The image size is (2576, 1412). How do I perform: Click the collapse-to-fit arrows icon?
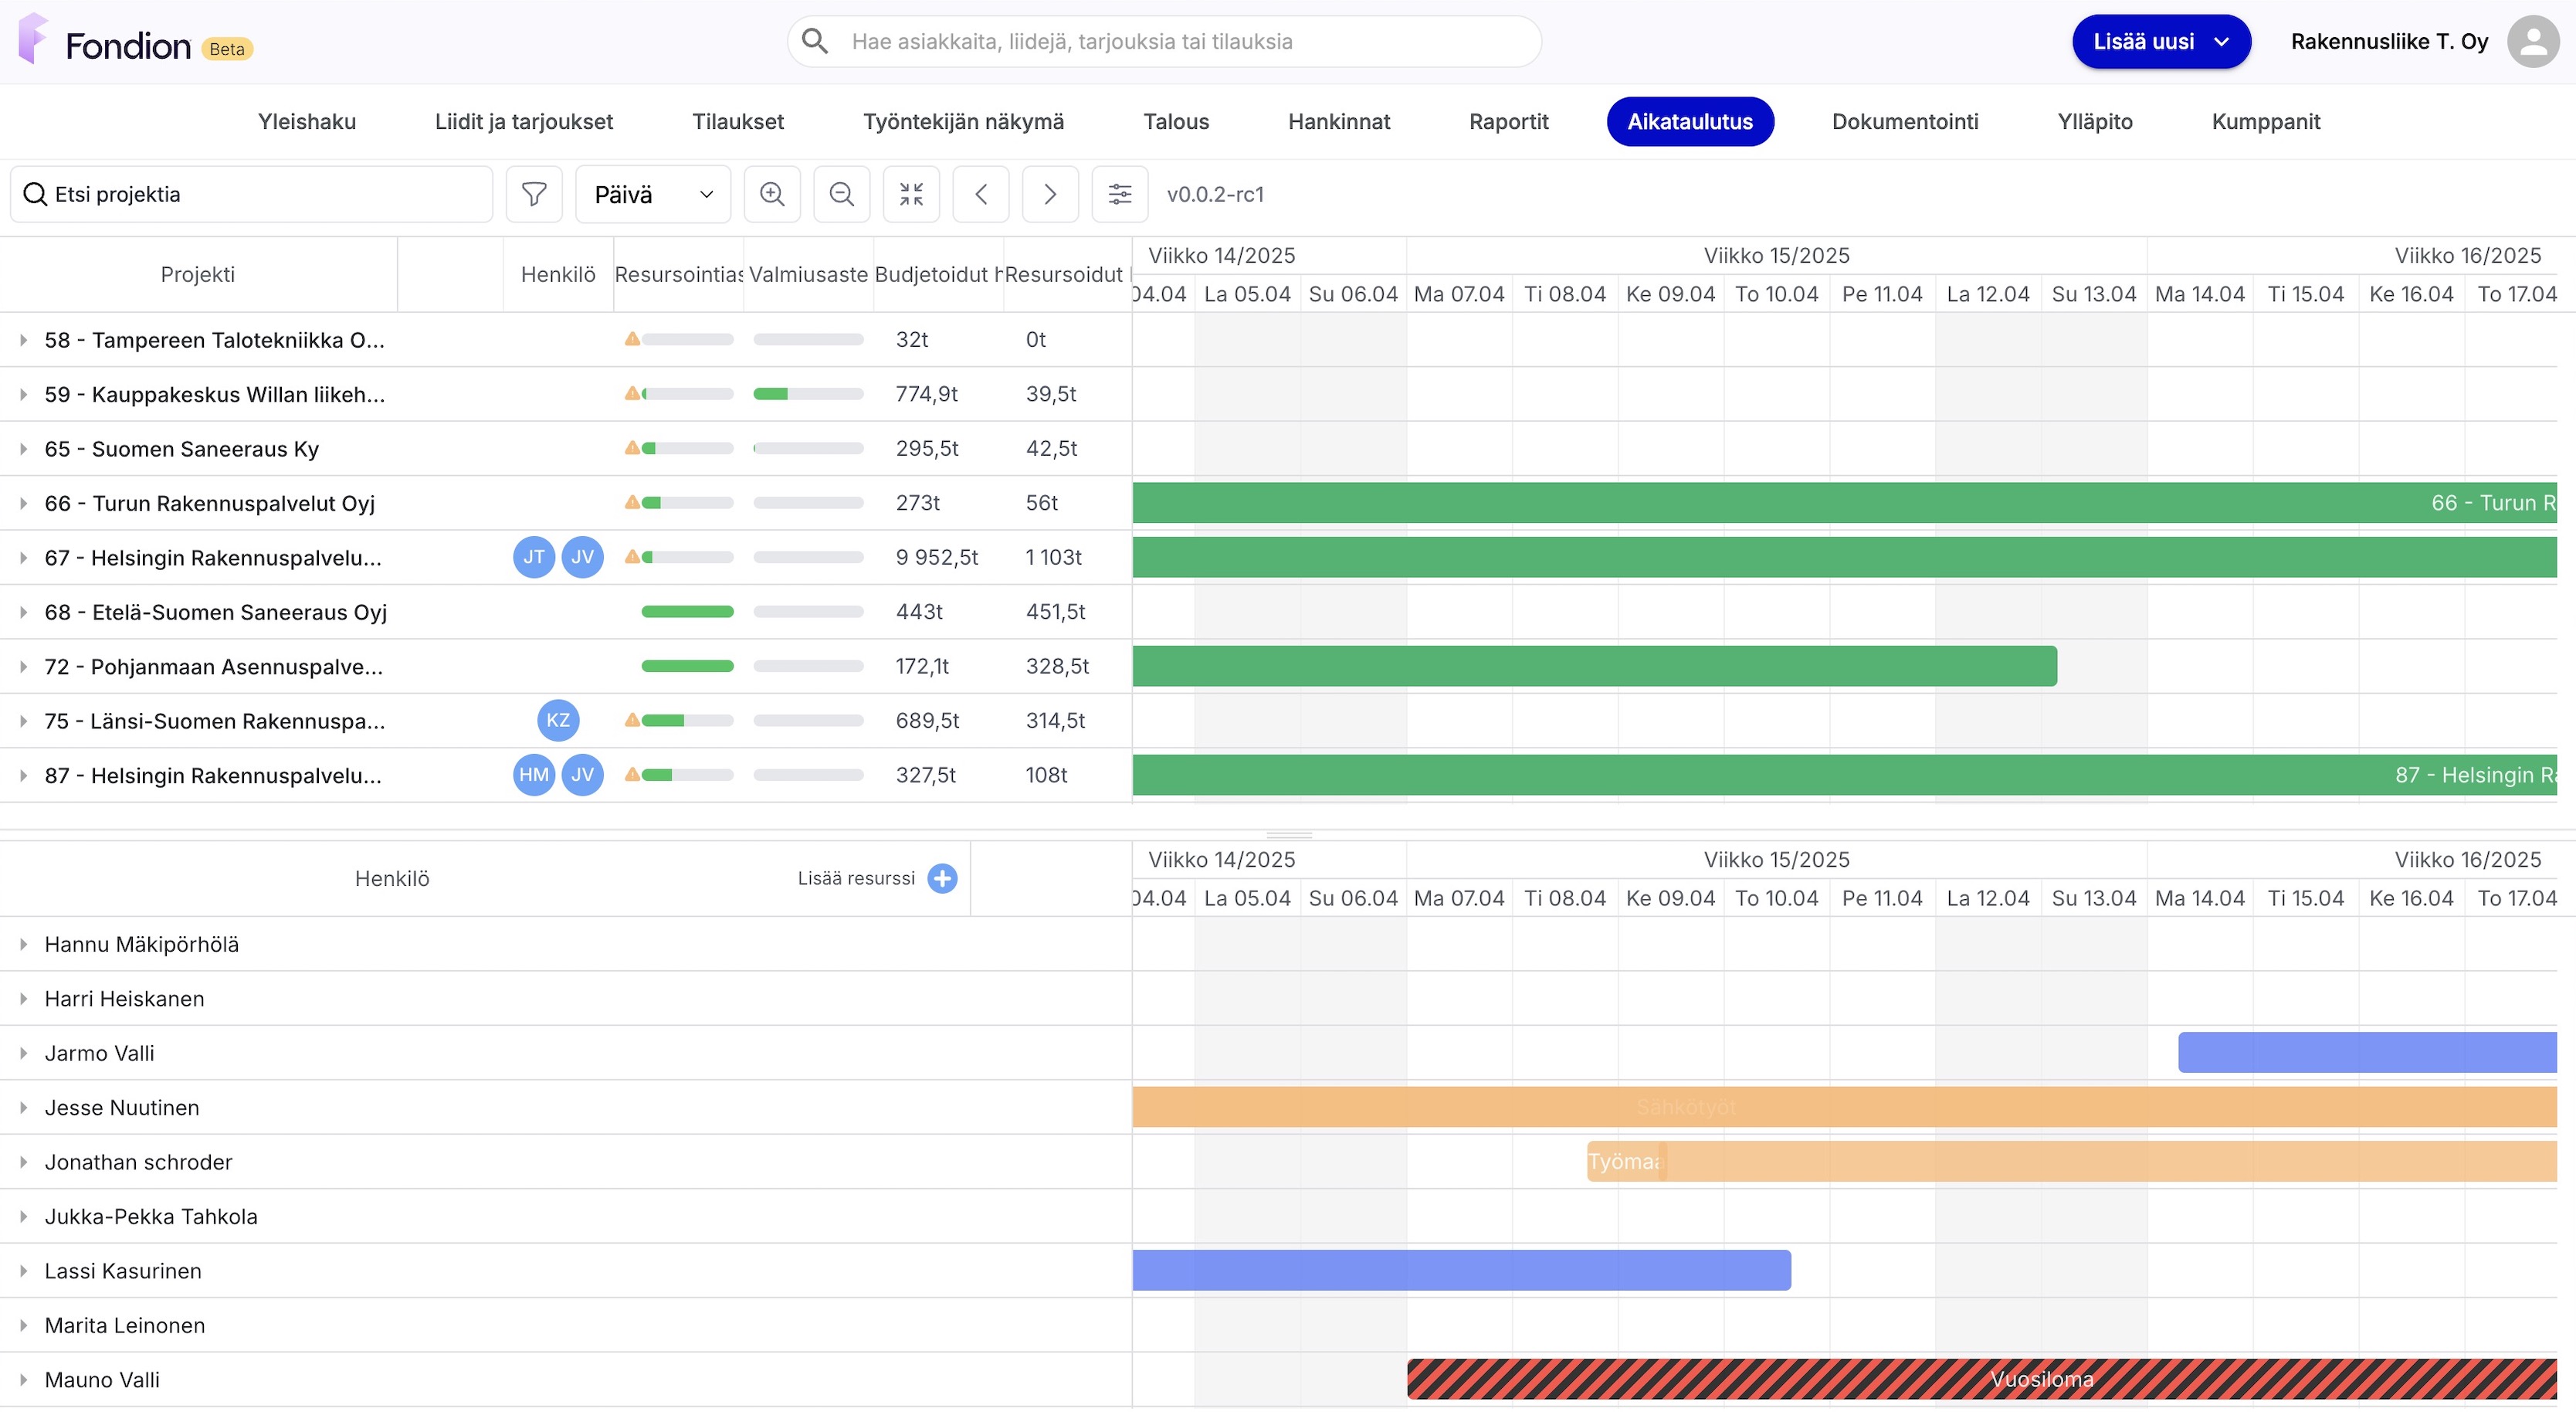pos(911,194)
